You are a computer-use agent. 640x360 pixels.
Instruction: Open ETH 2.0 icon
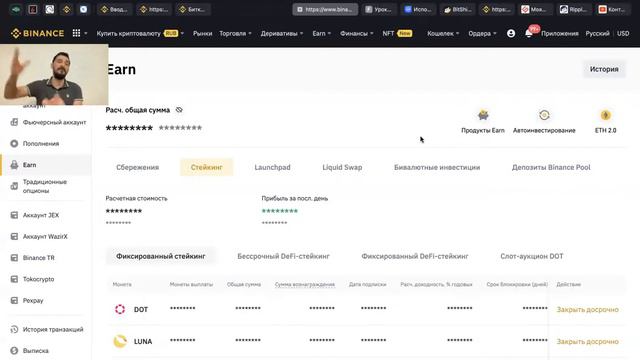605,115
